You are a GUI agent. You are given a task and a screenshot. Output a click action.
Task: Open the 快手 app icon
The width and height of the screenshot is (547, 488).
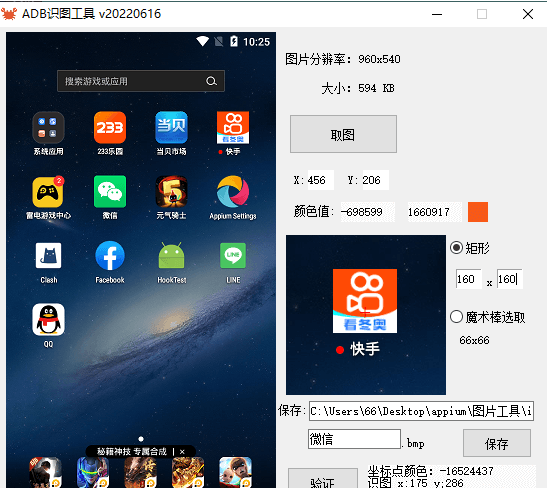pos(233,127)
